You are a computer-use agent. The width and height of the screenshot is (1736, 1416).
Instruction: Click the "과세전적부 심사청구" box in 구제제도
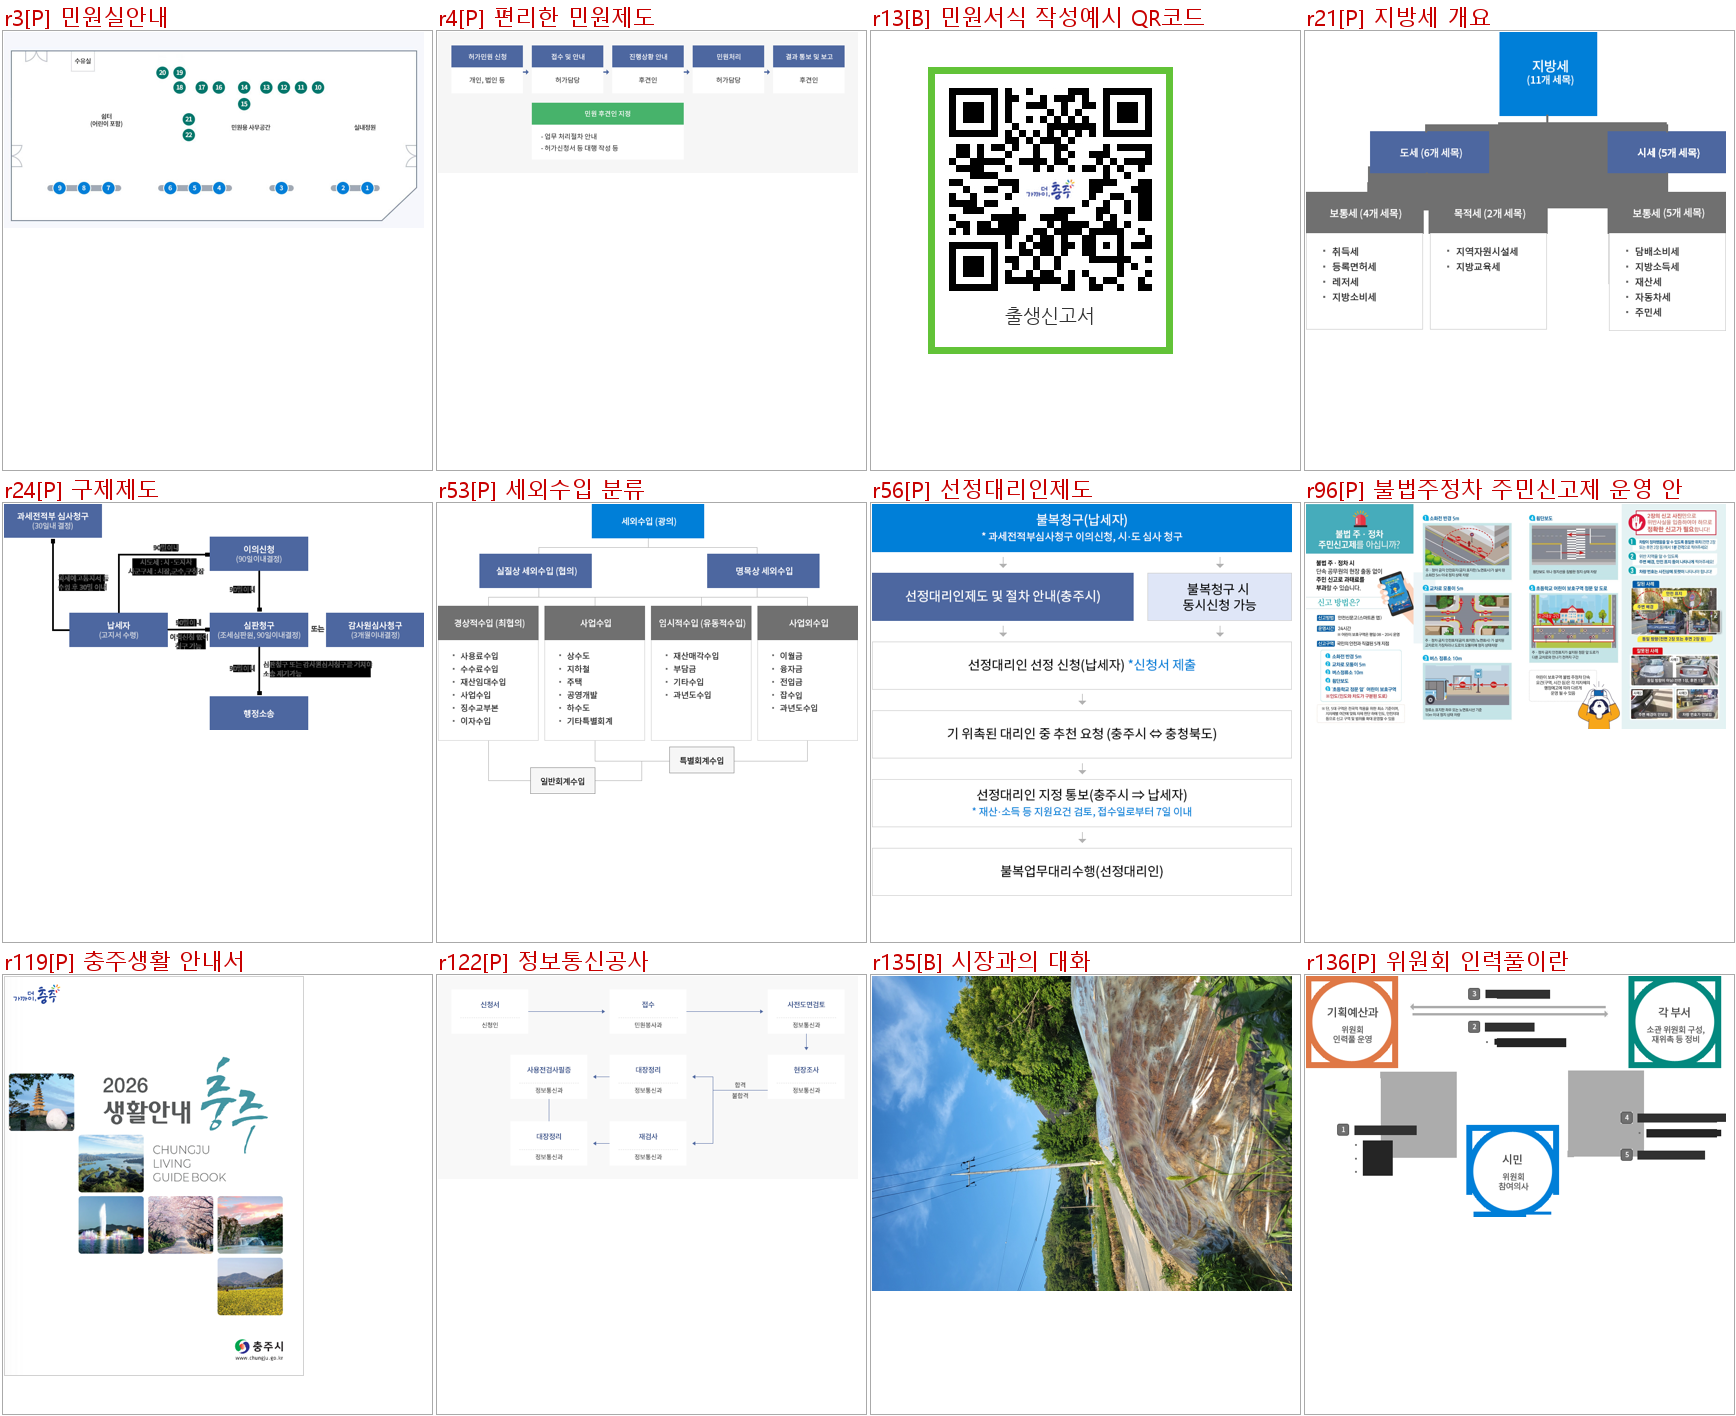coord(52,520)
